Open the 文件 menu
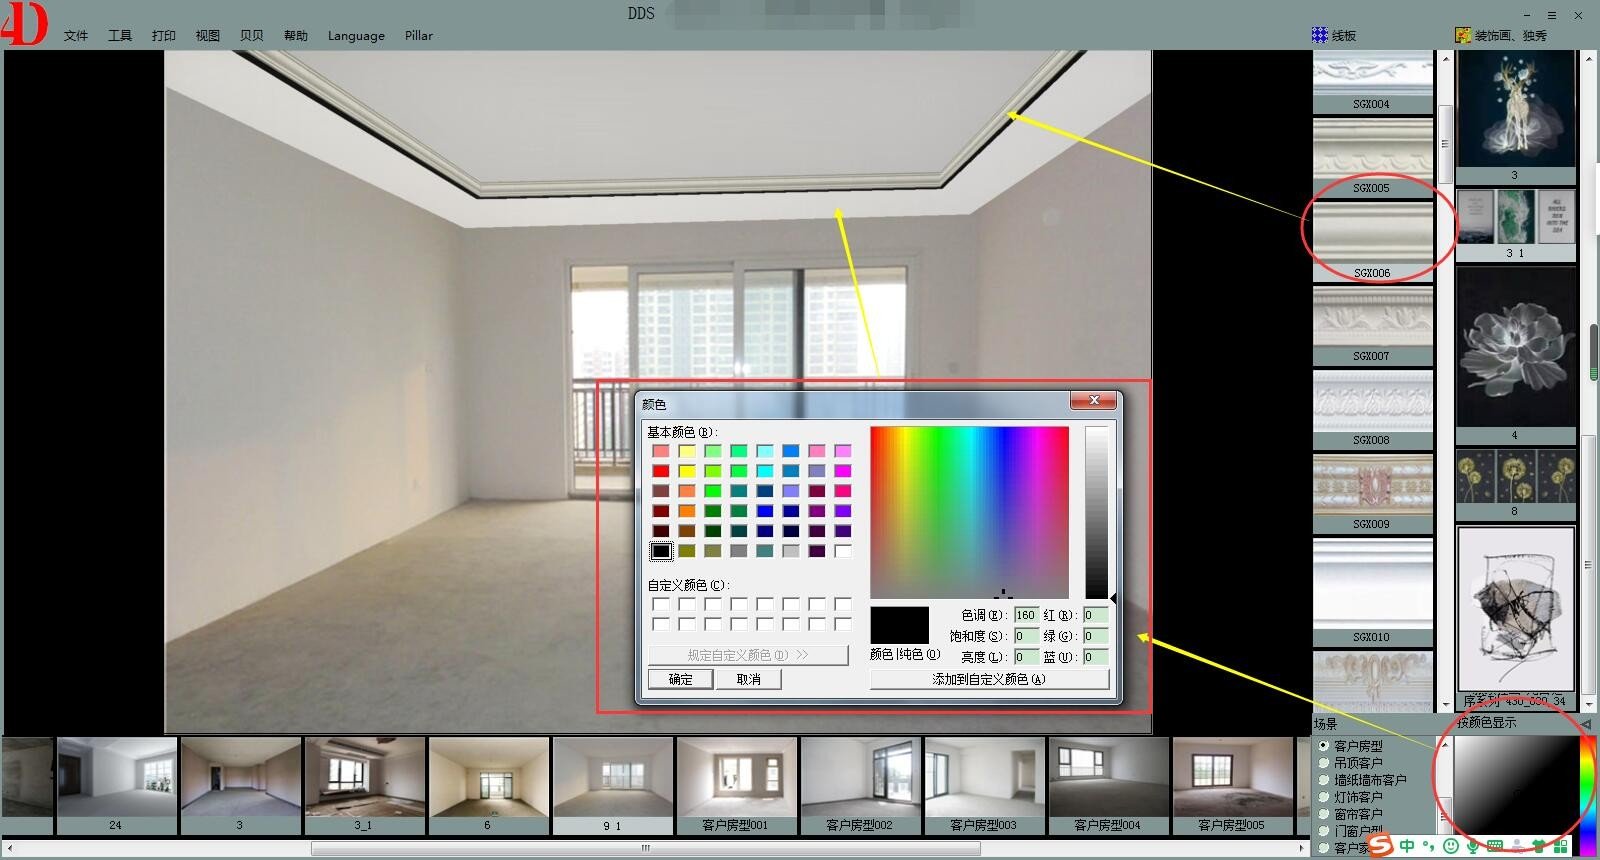This screenshot has height=860, width=1600. [x=76, y=36]
